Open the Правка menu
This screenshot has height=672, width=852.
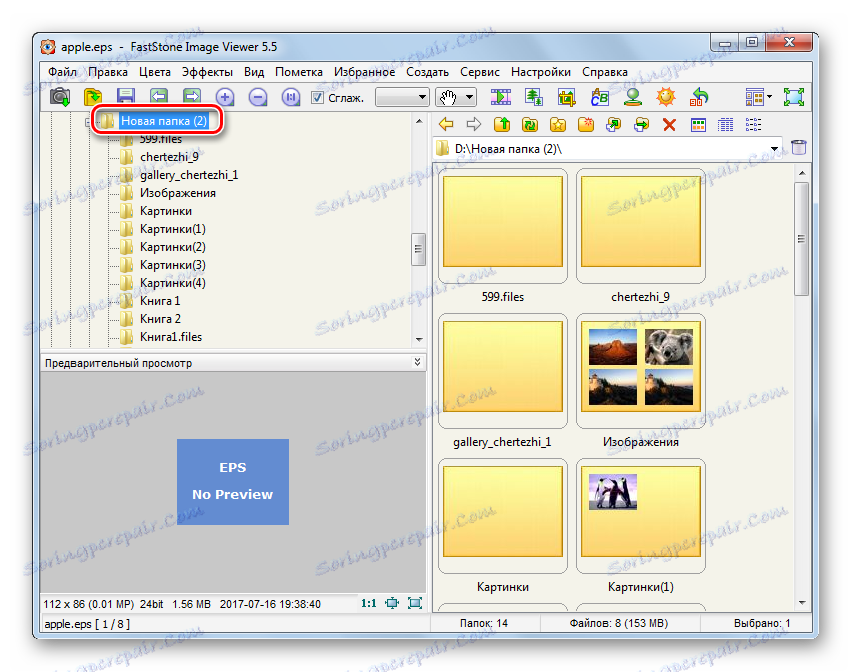tap(108, 72)
